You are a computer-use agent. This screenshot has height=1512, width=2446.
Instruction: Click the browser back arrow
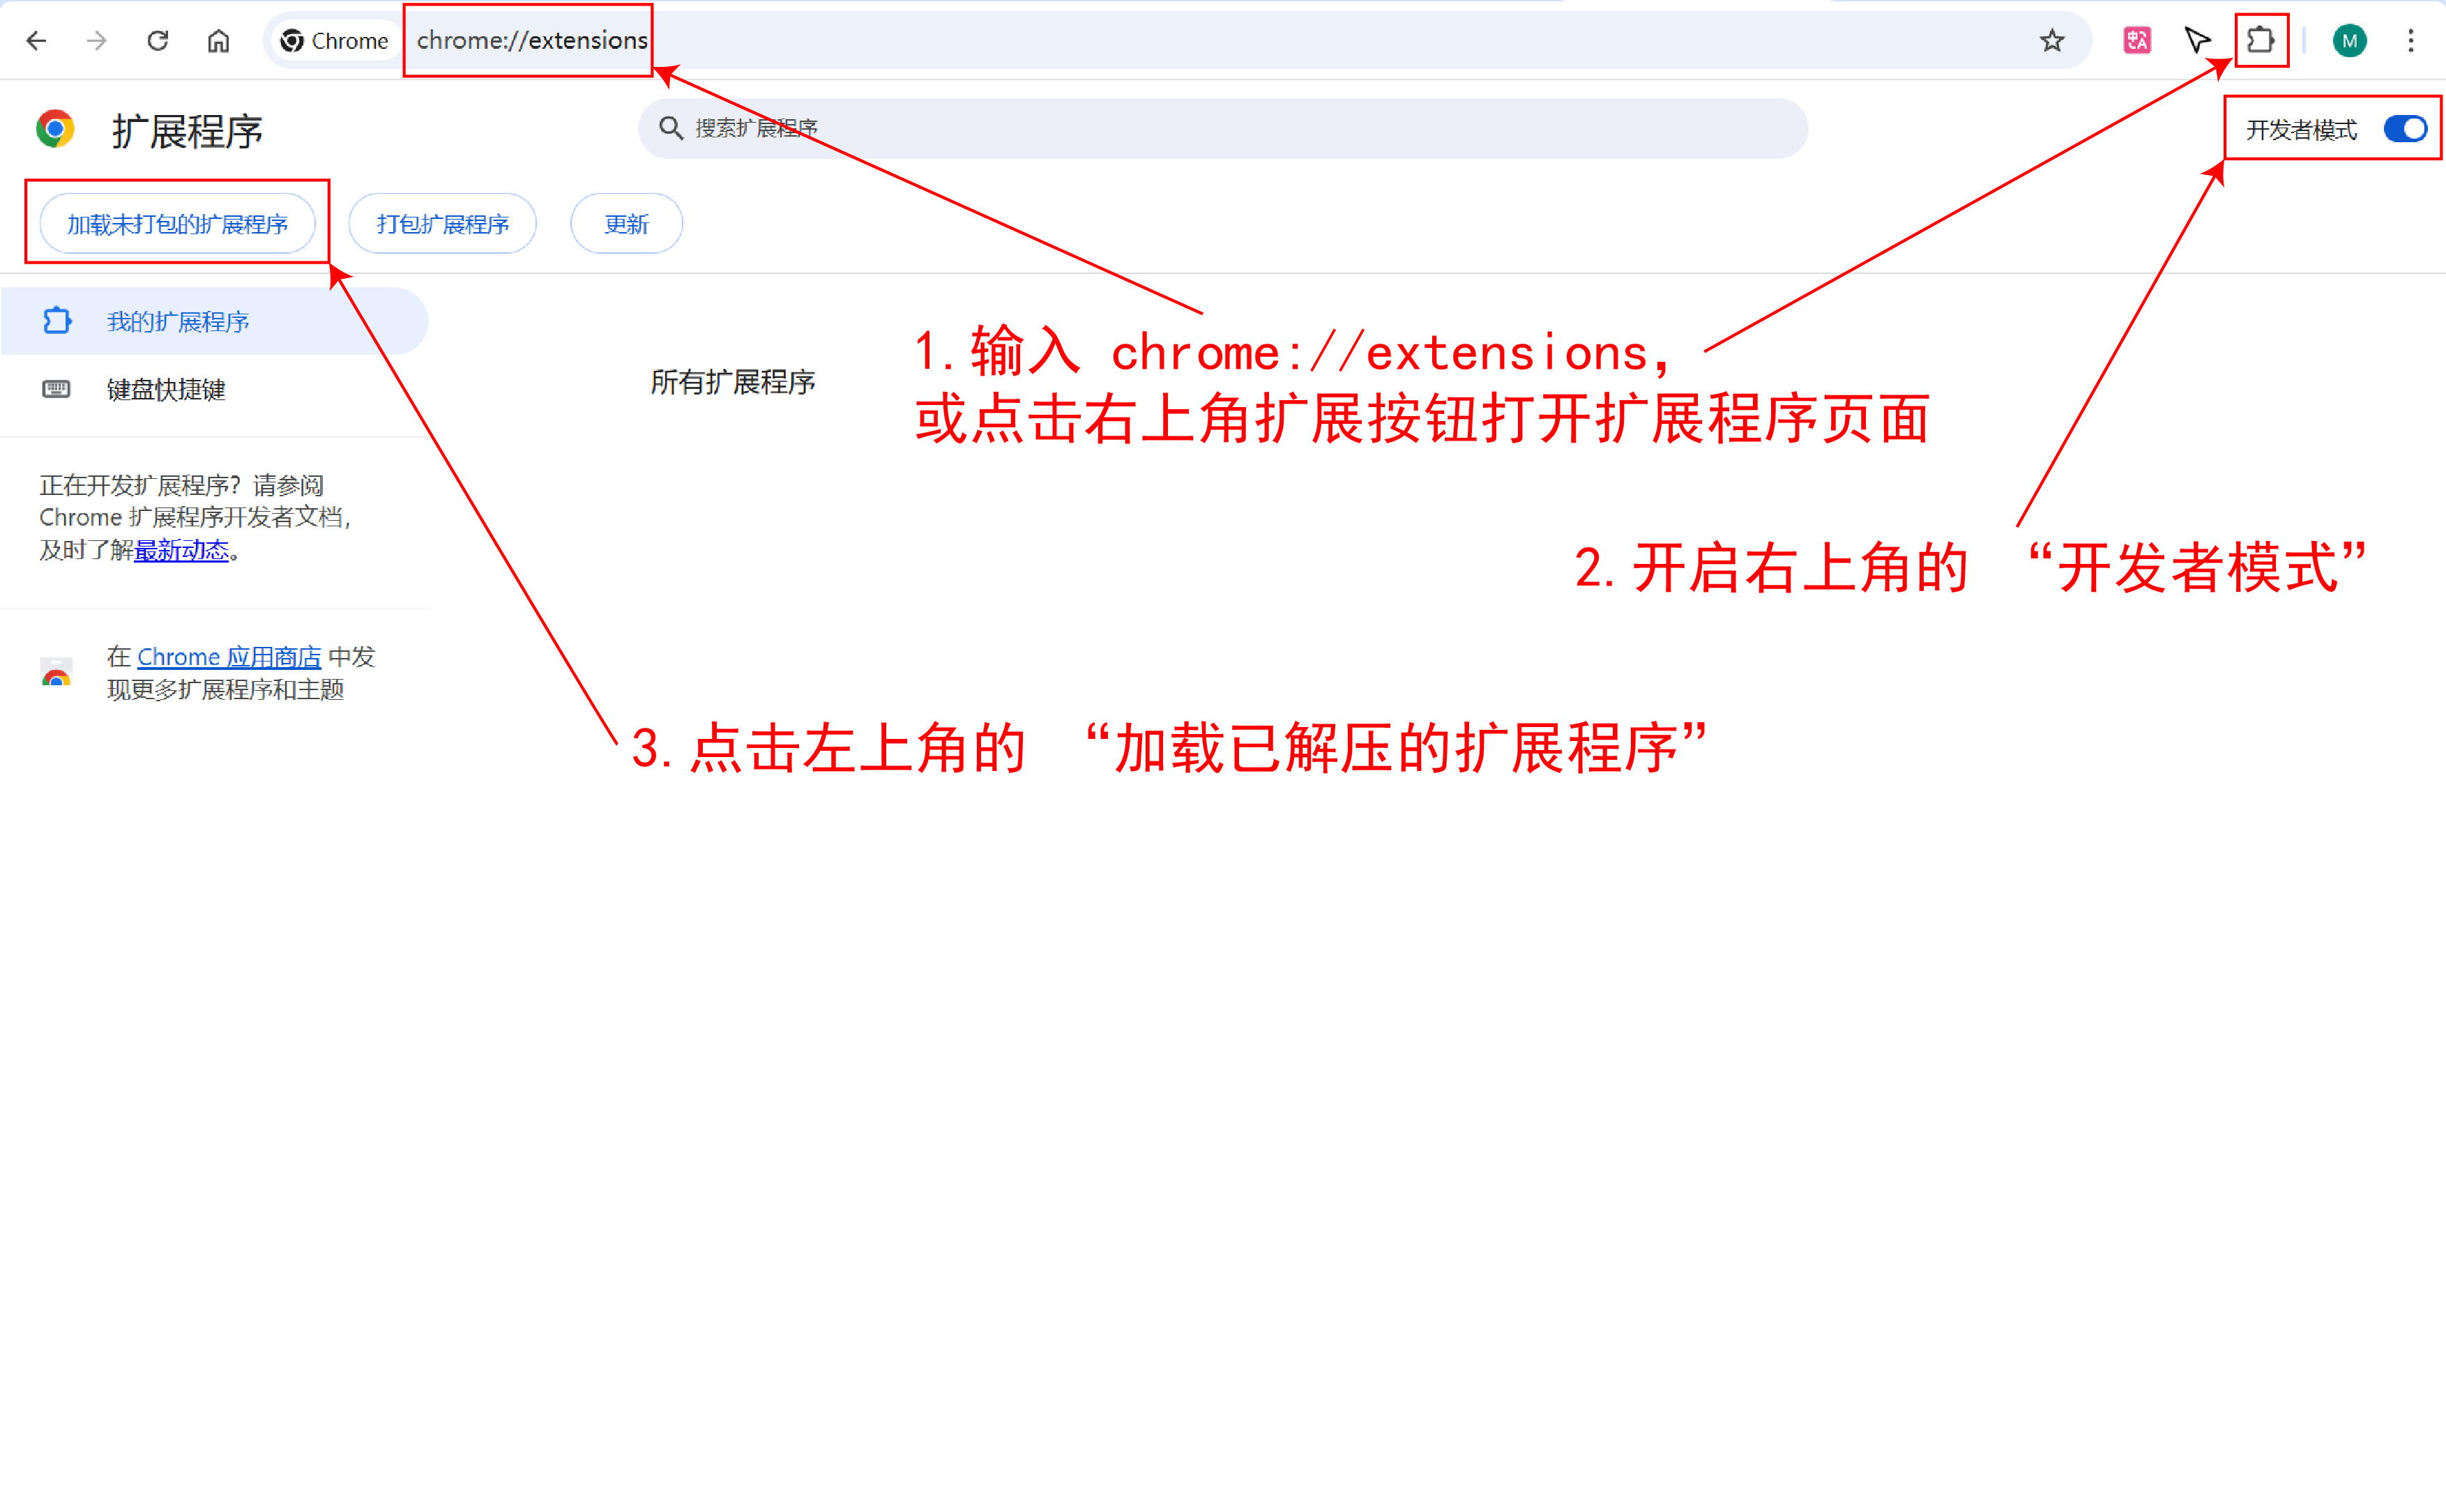(x=37, y=41)
